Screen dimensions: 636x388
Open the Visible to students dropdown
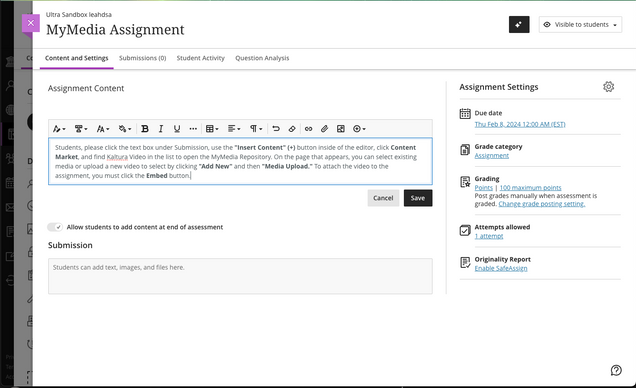(x=580, y=25)
